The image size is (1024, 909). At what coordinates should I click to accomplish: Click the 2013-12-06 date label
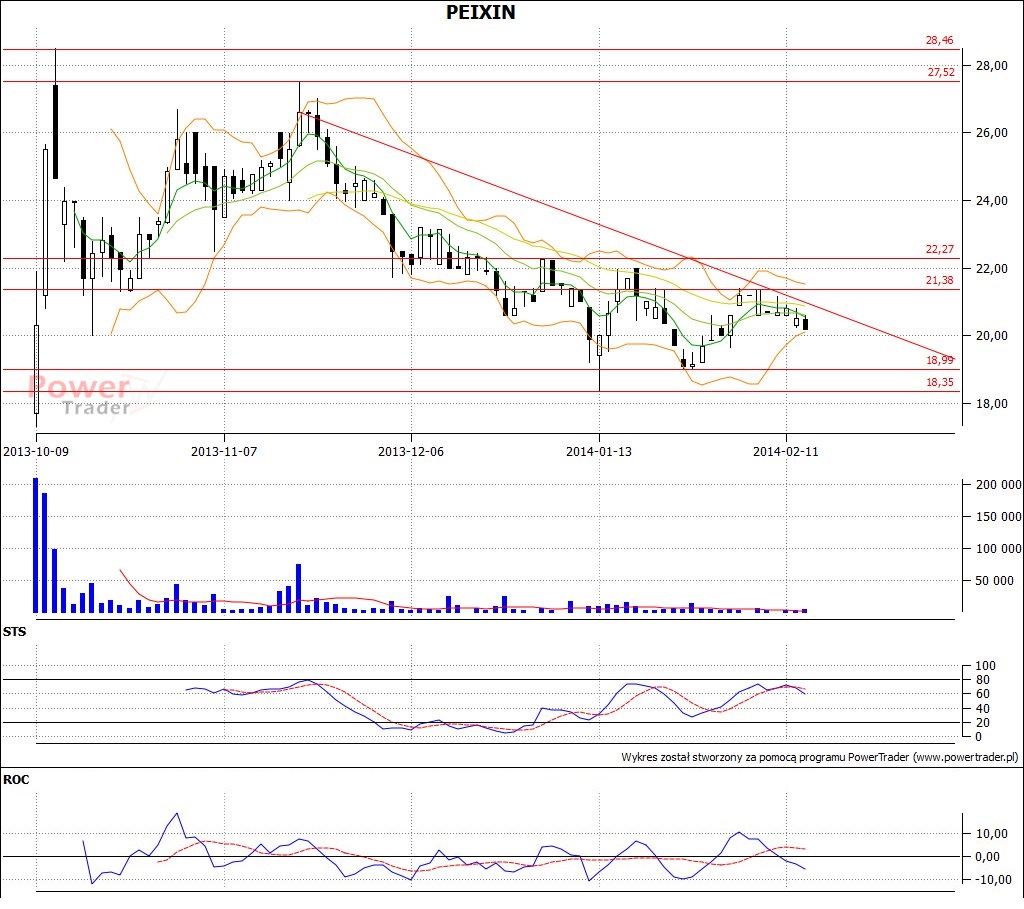(411, 452)
